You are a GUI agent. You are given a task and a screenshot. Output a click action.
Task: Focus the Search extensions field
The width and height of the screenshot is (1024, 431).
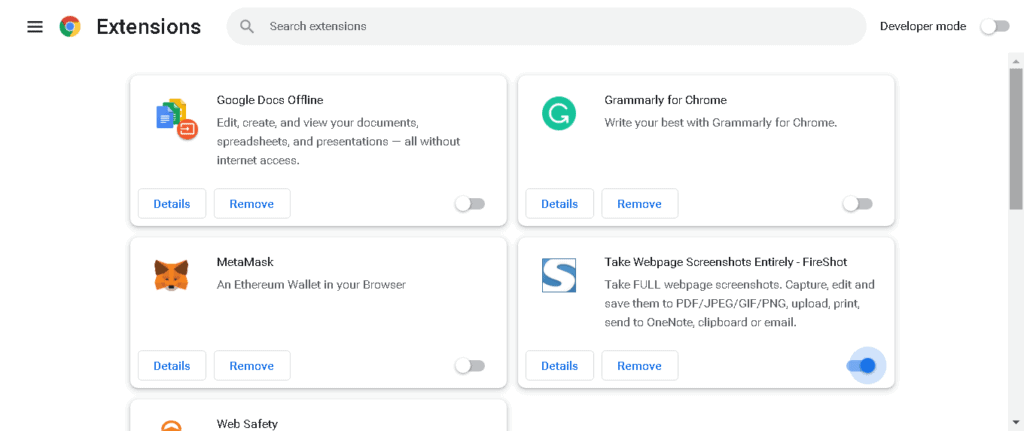tap(547, 26)
